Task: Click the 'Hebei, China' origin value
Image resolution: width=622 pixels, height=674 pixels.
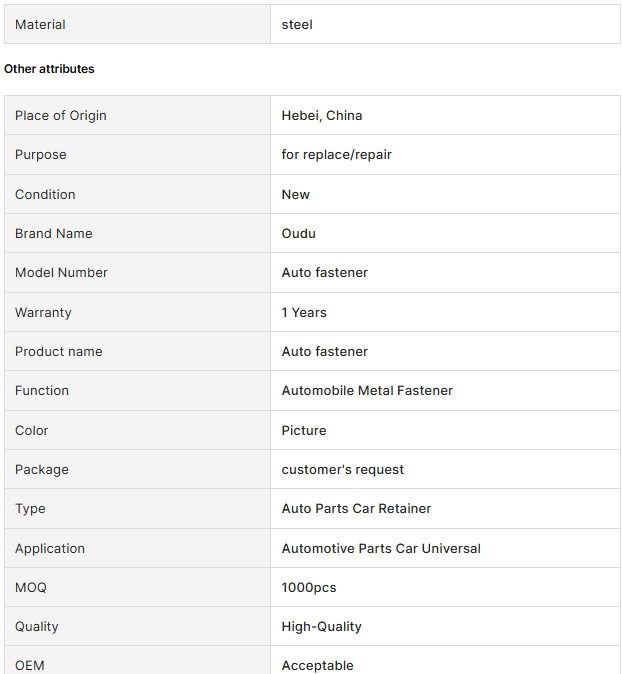Action: pos(322,115)
